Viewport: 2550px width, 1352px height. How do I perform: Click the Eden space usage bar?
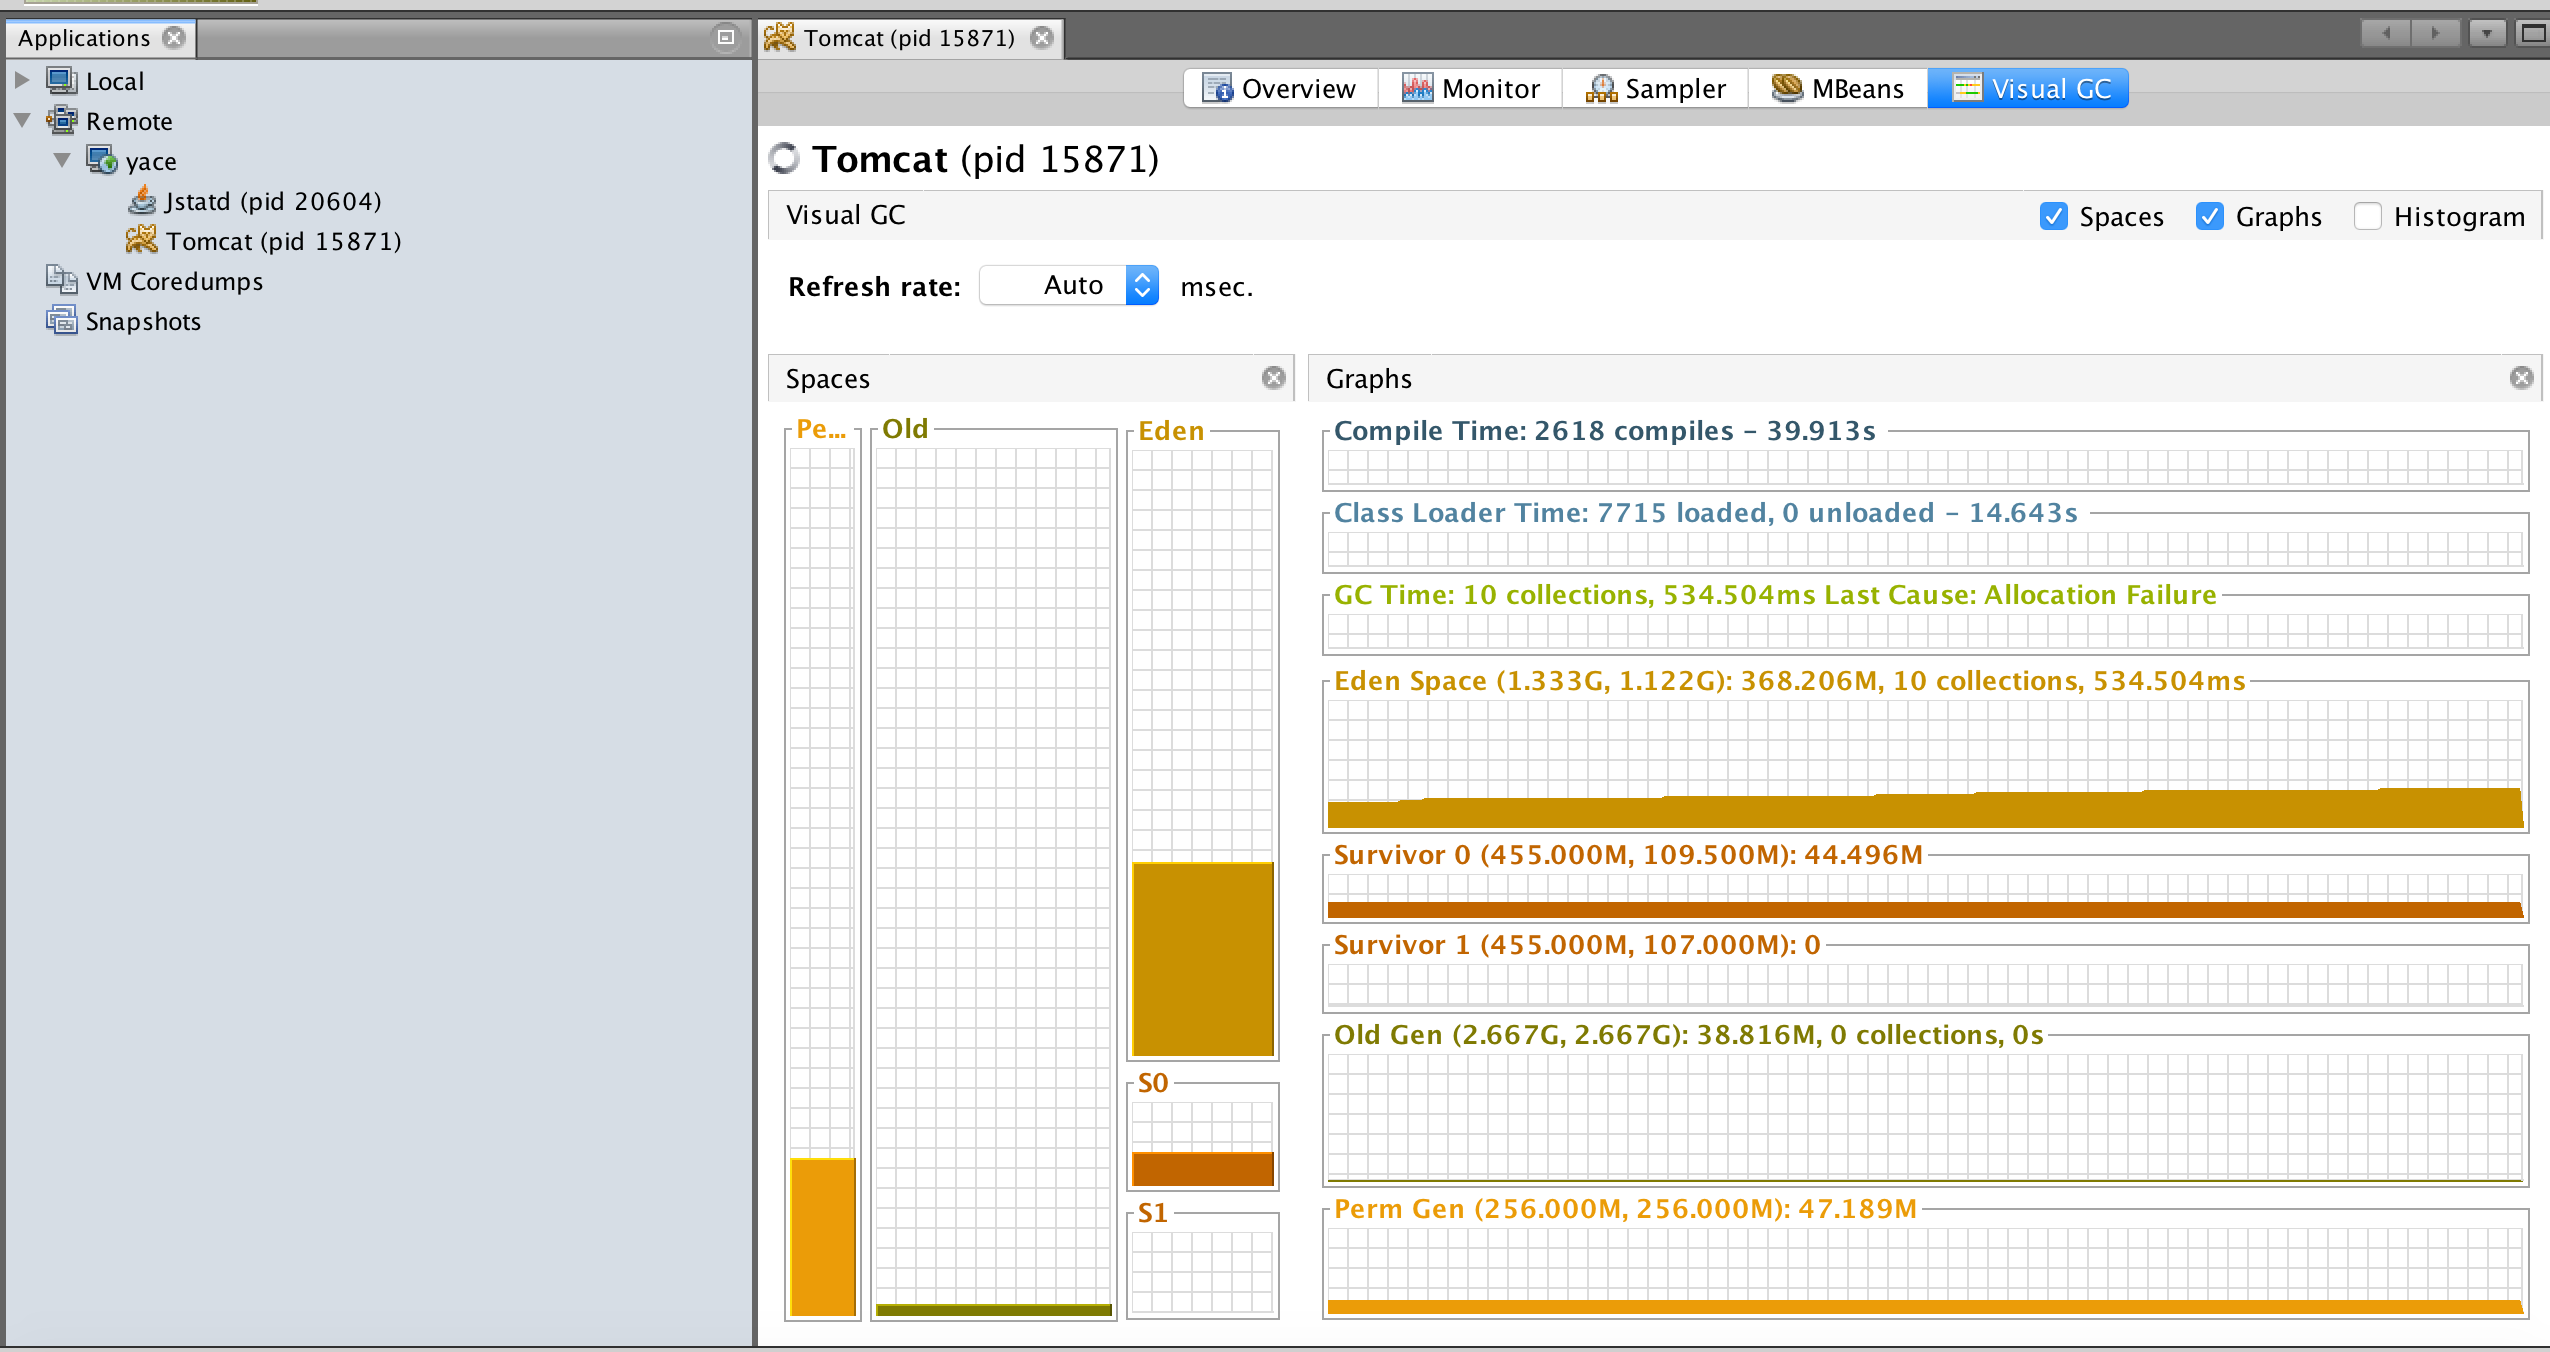1202,958
